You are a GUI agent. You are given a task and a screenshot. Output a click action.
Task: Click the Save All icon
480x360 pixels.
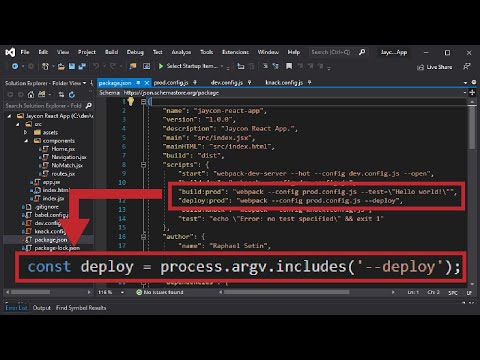click(x=82, y=66)
